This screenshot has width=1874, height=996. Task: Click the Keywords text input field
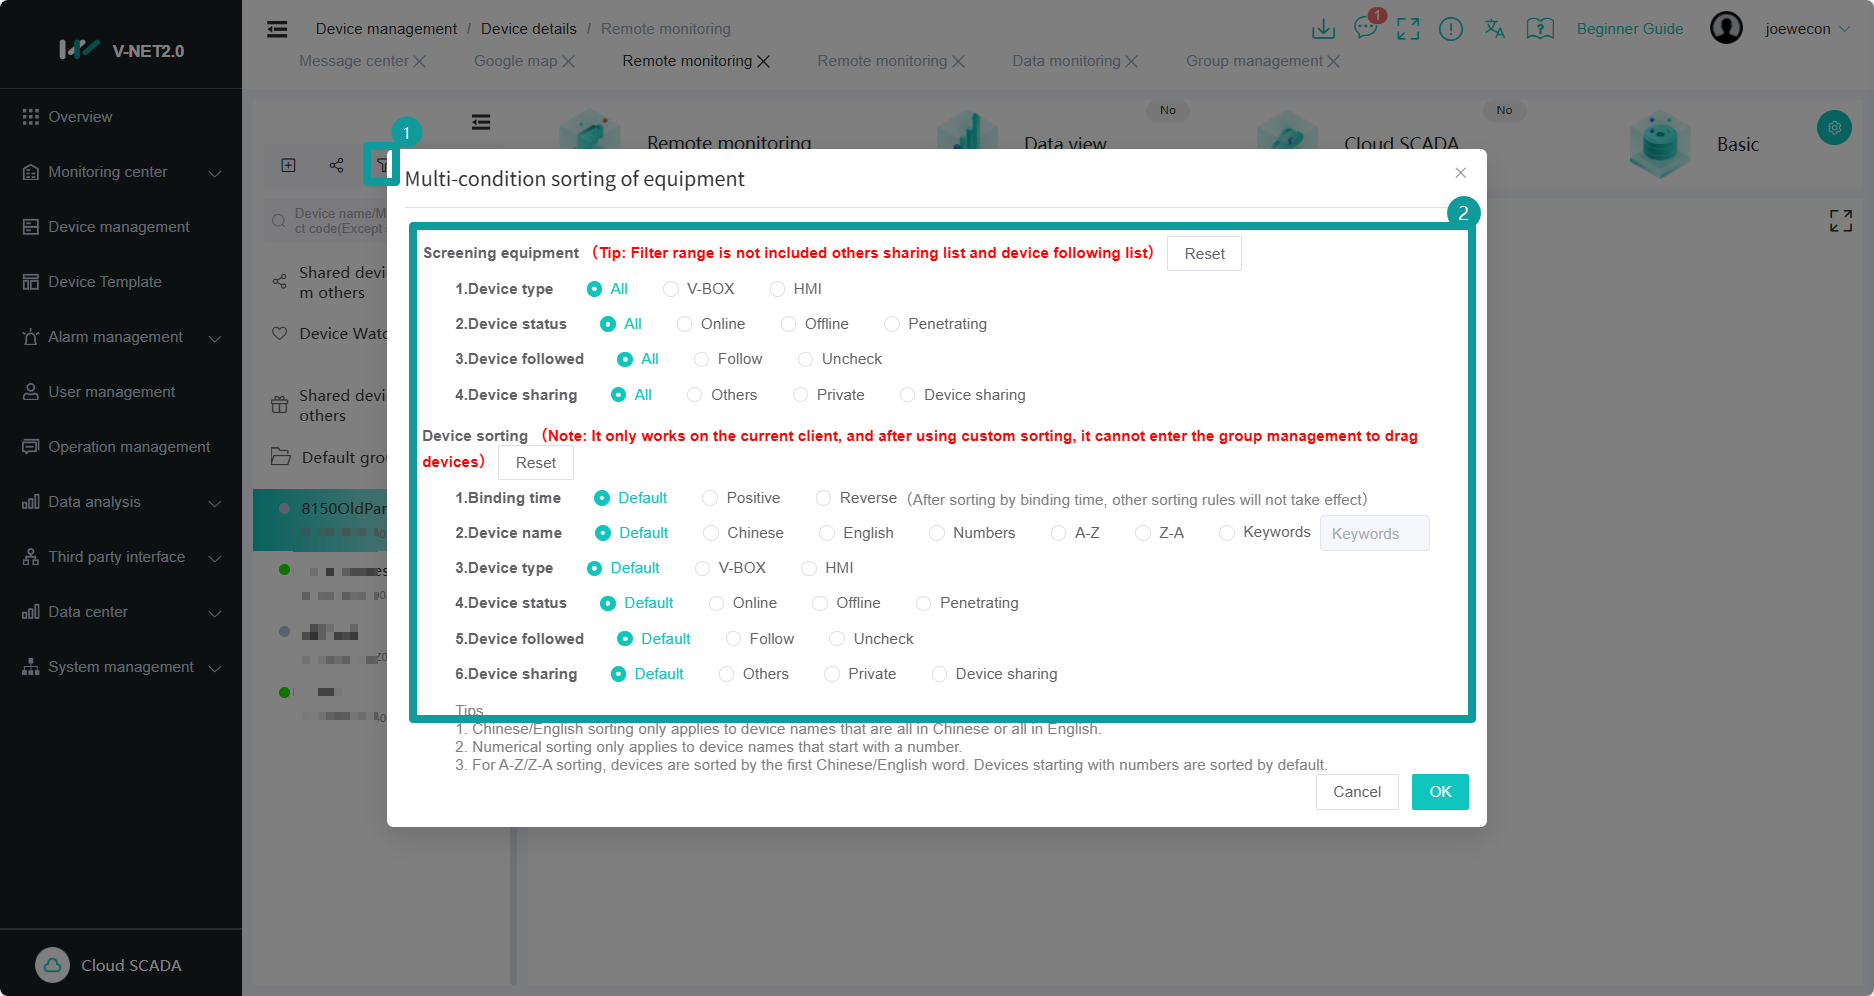(1375, 533)
